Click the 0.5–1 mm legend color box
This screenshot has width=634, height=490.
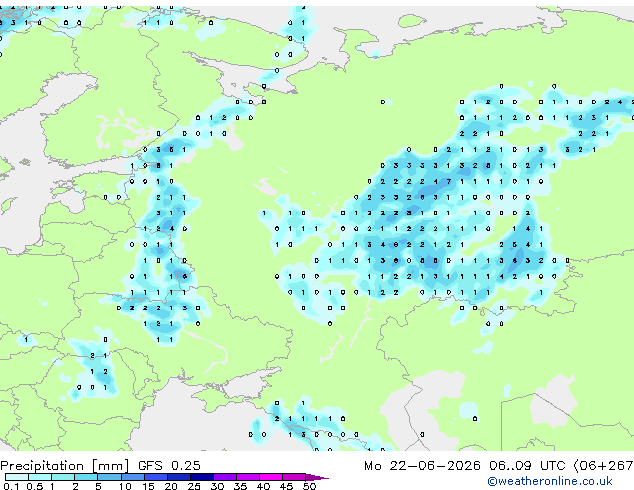click(40, 477)
